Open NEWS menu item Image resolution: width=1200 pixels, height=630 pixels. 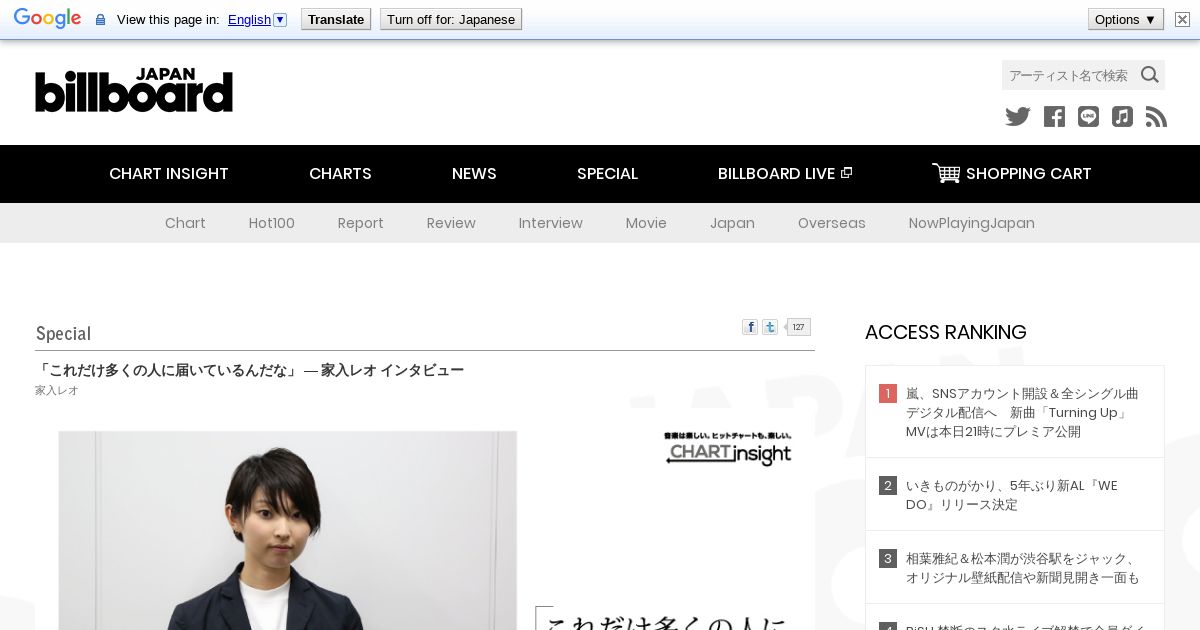pyautogui.click(x=474, y=173)
